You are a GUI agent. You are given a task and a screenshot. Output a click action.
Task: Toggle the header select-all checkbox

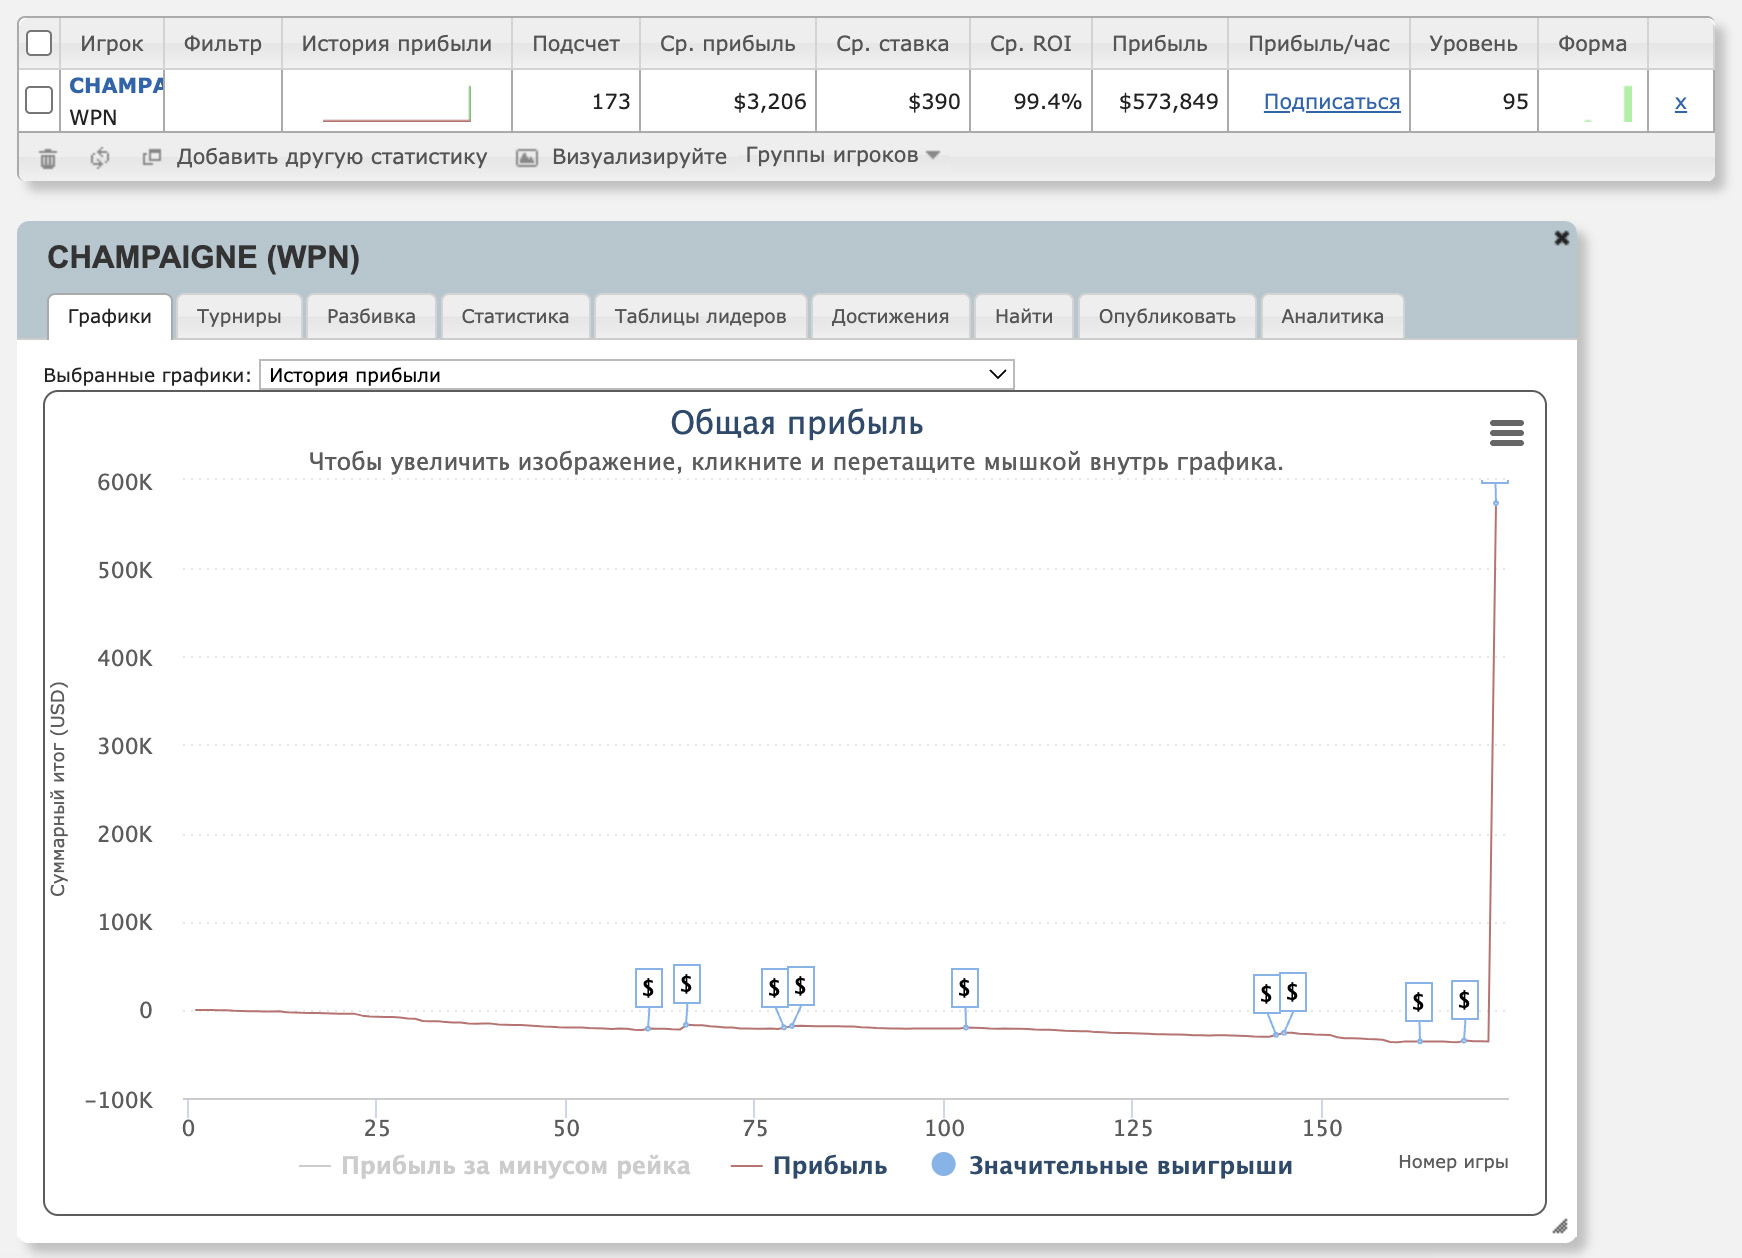pos(39,43)
